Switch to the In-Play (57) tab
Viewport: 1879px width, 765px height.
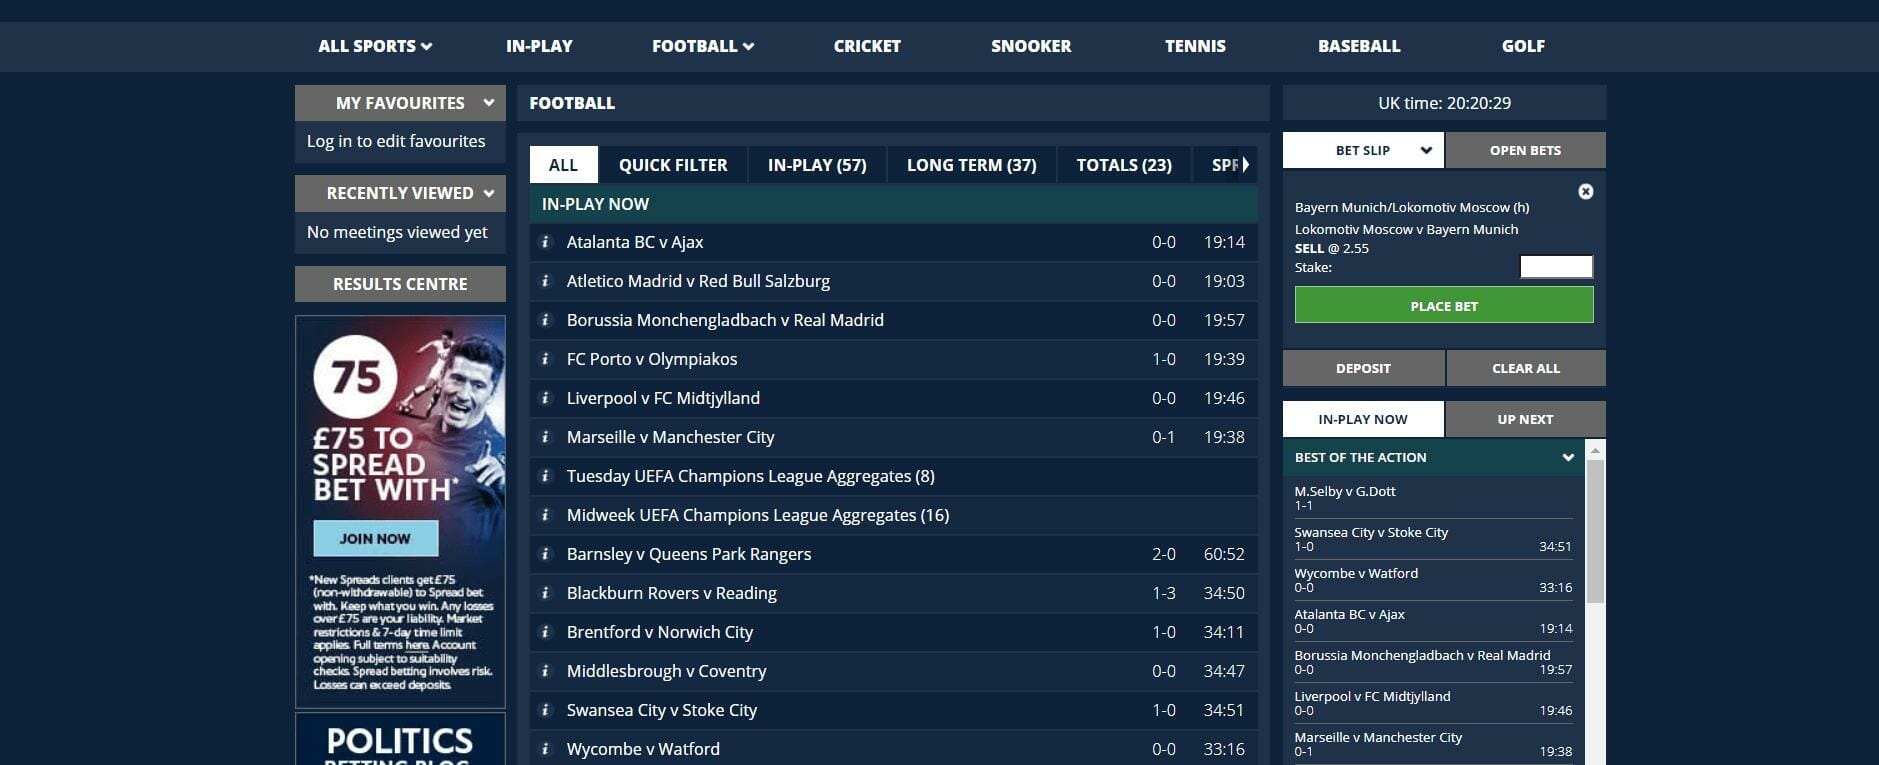(x=817, y=165)
